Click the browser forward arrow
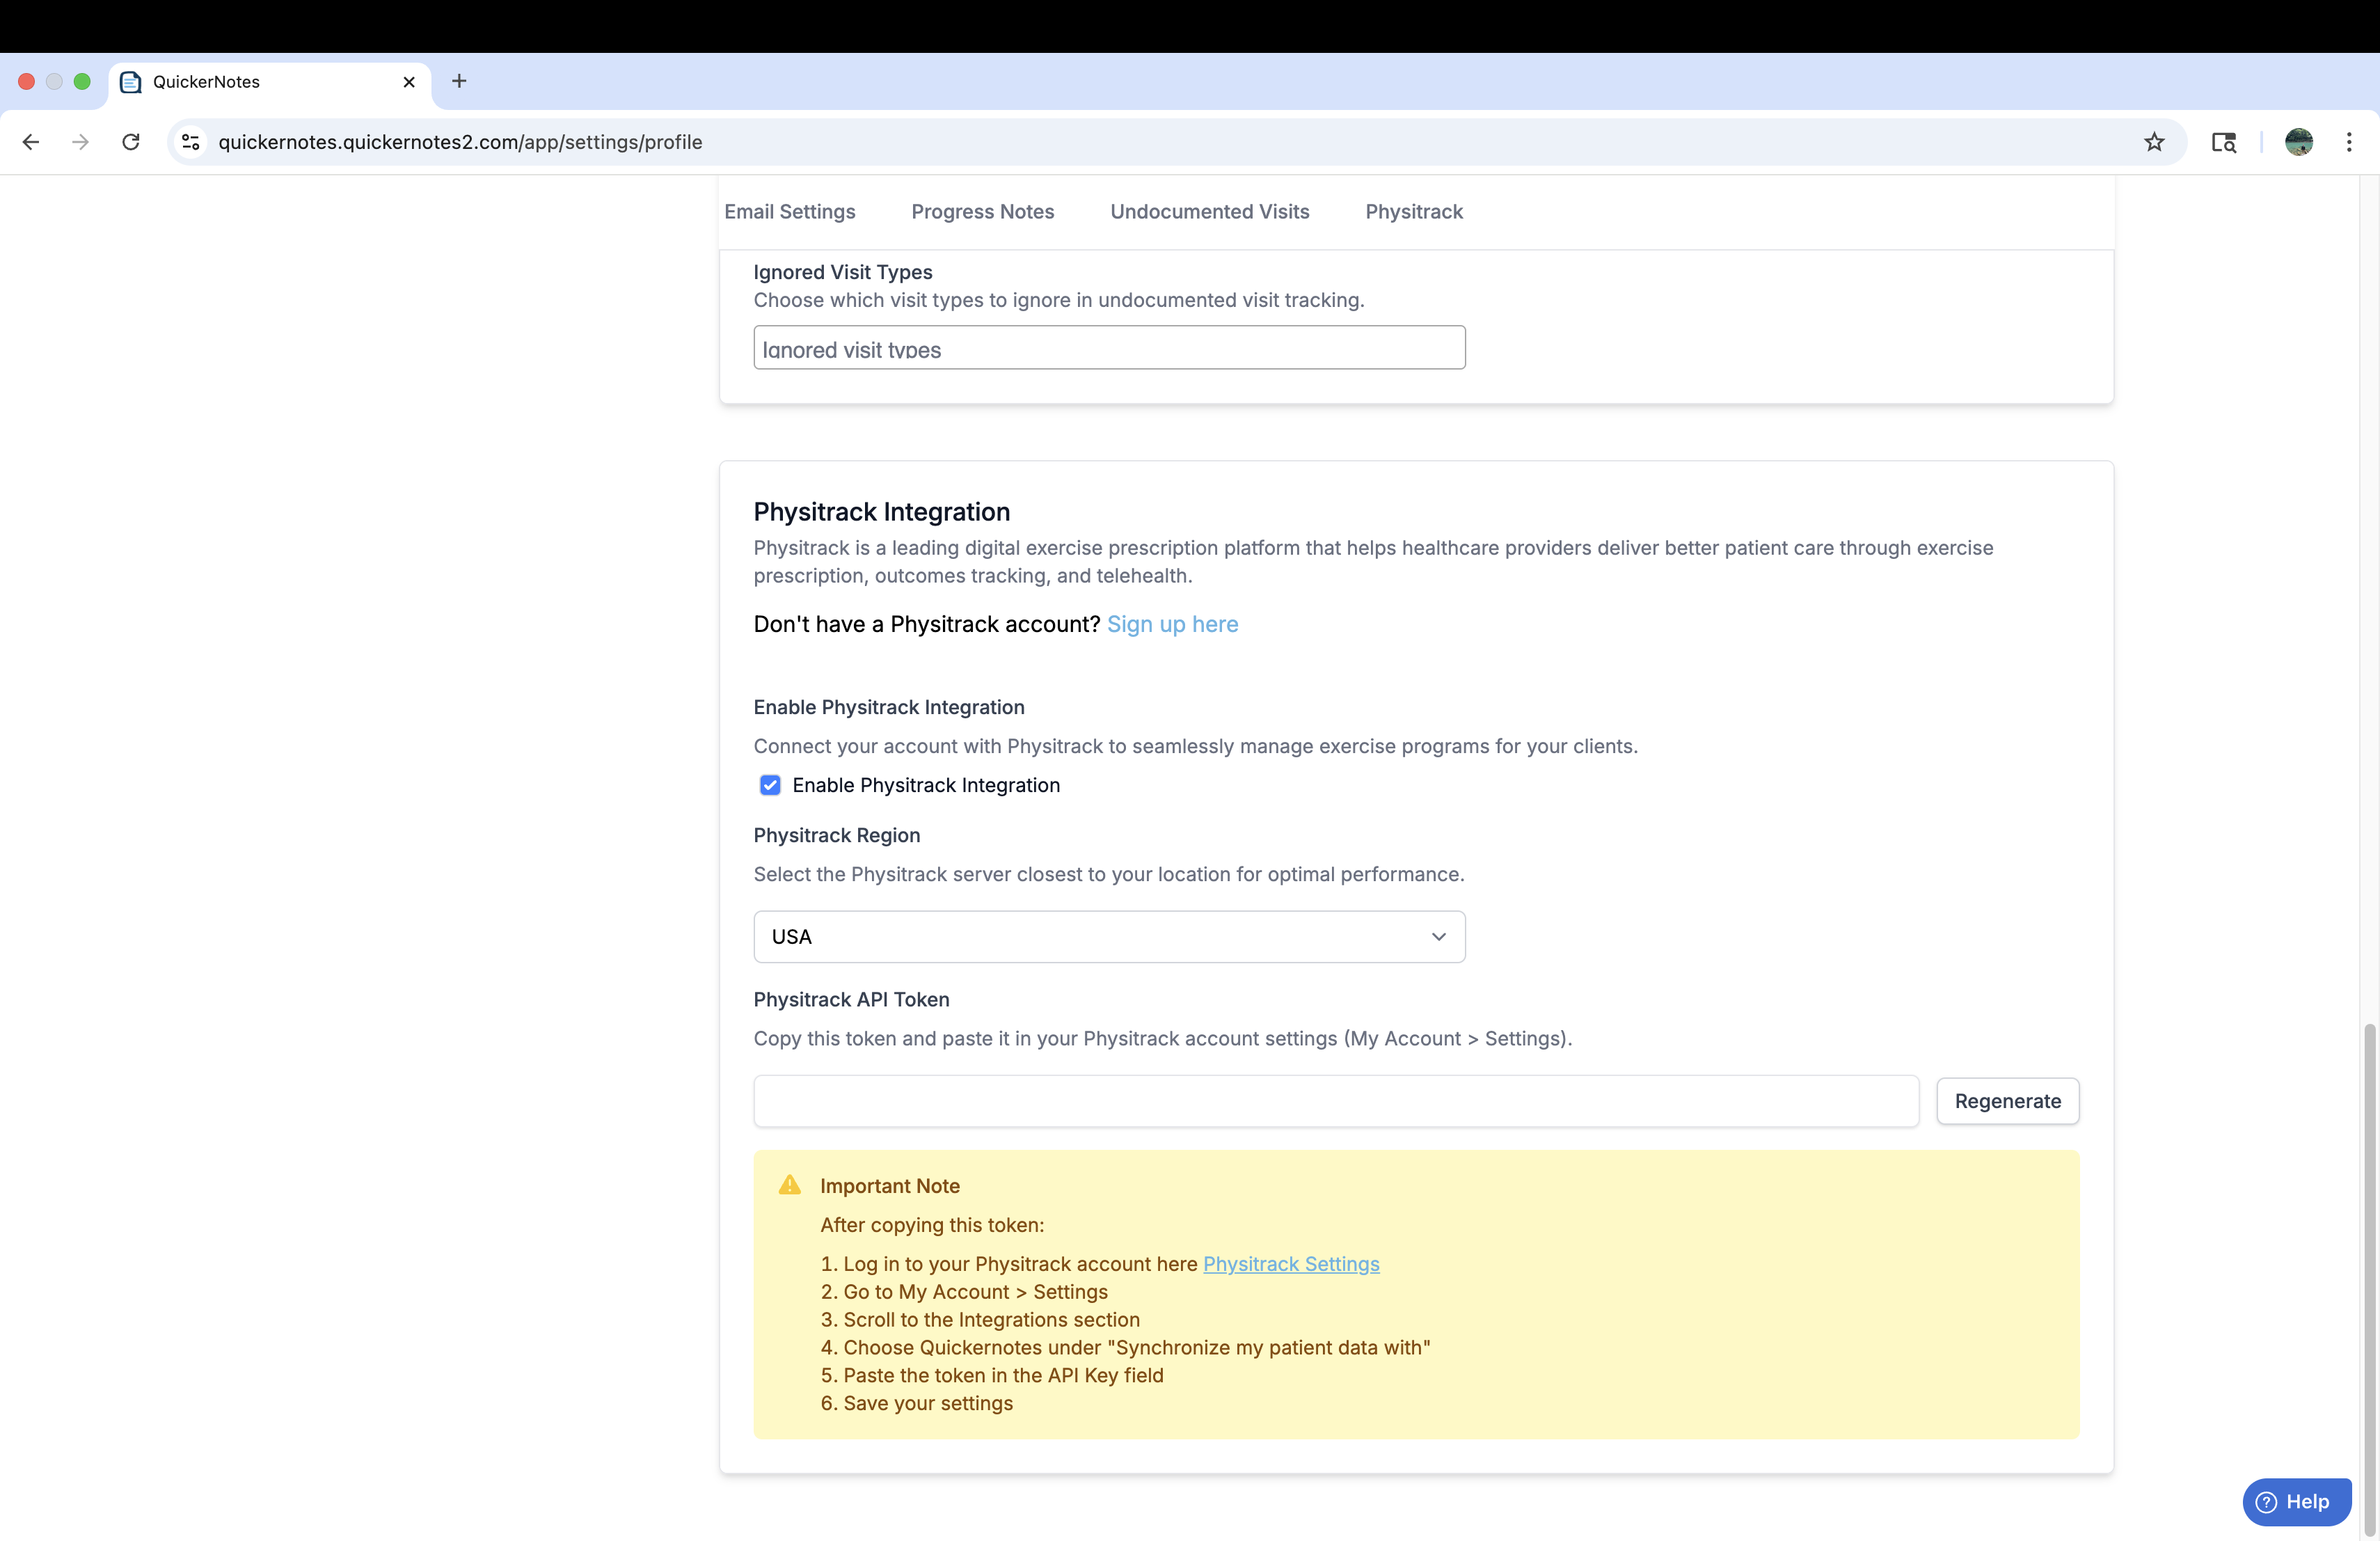Image resolution: width=2380 pixels, height=1541 pixels. point(81,142)
